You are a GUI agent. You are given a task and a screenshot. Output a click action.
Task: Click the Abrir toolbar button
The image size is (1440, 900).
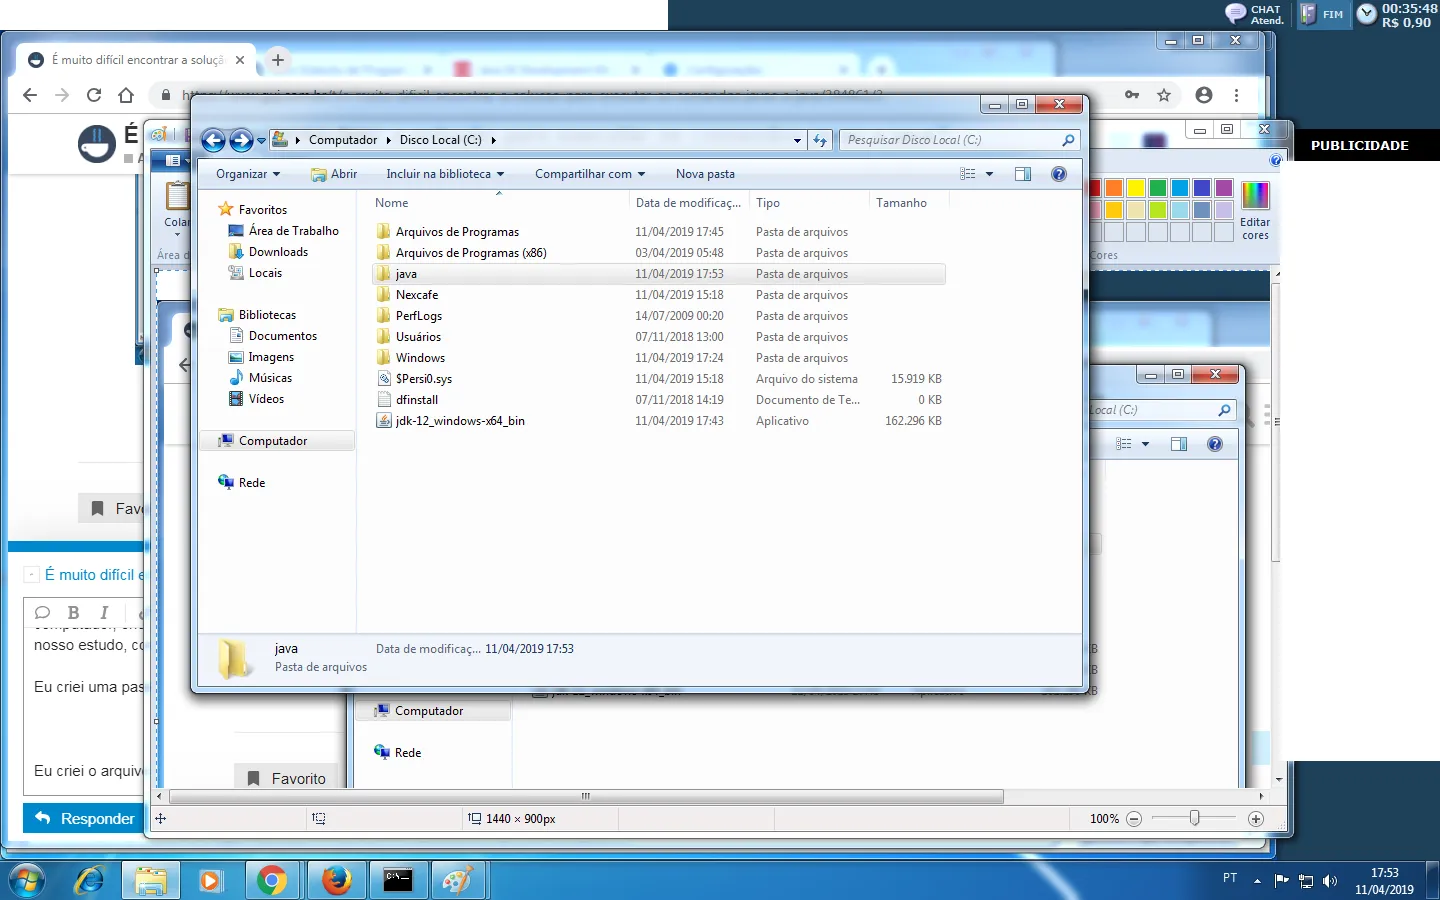(334, 174)
